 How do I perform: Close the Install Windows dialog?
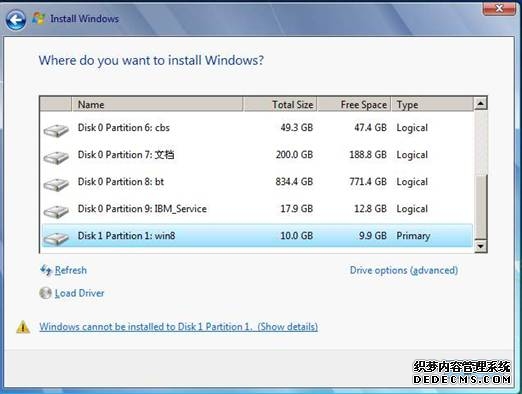[499, 8]
